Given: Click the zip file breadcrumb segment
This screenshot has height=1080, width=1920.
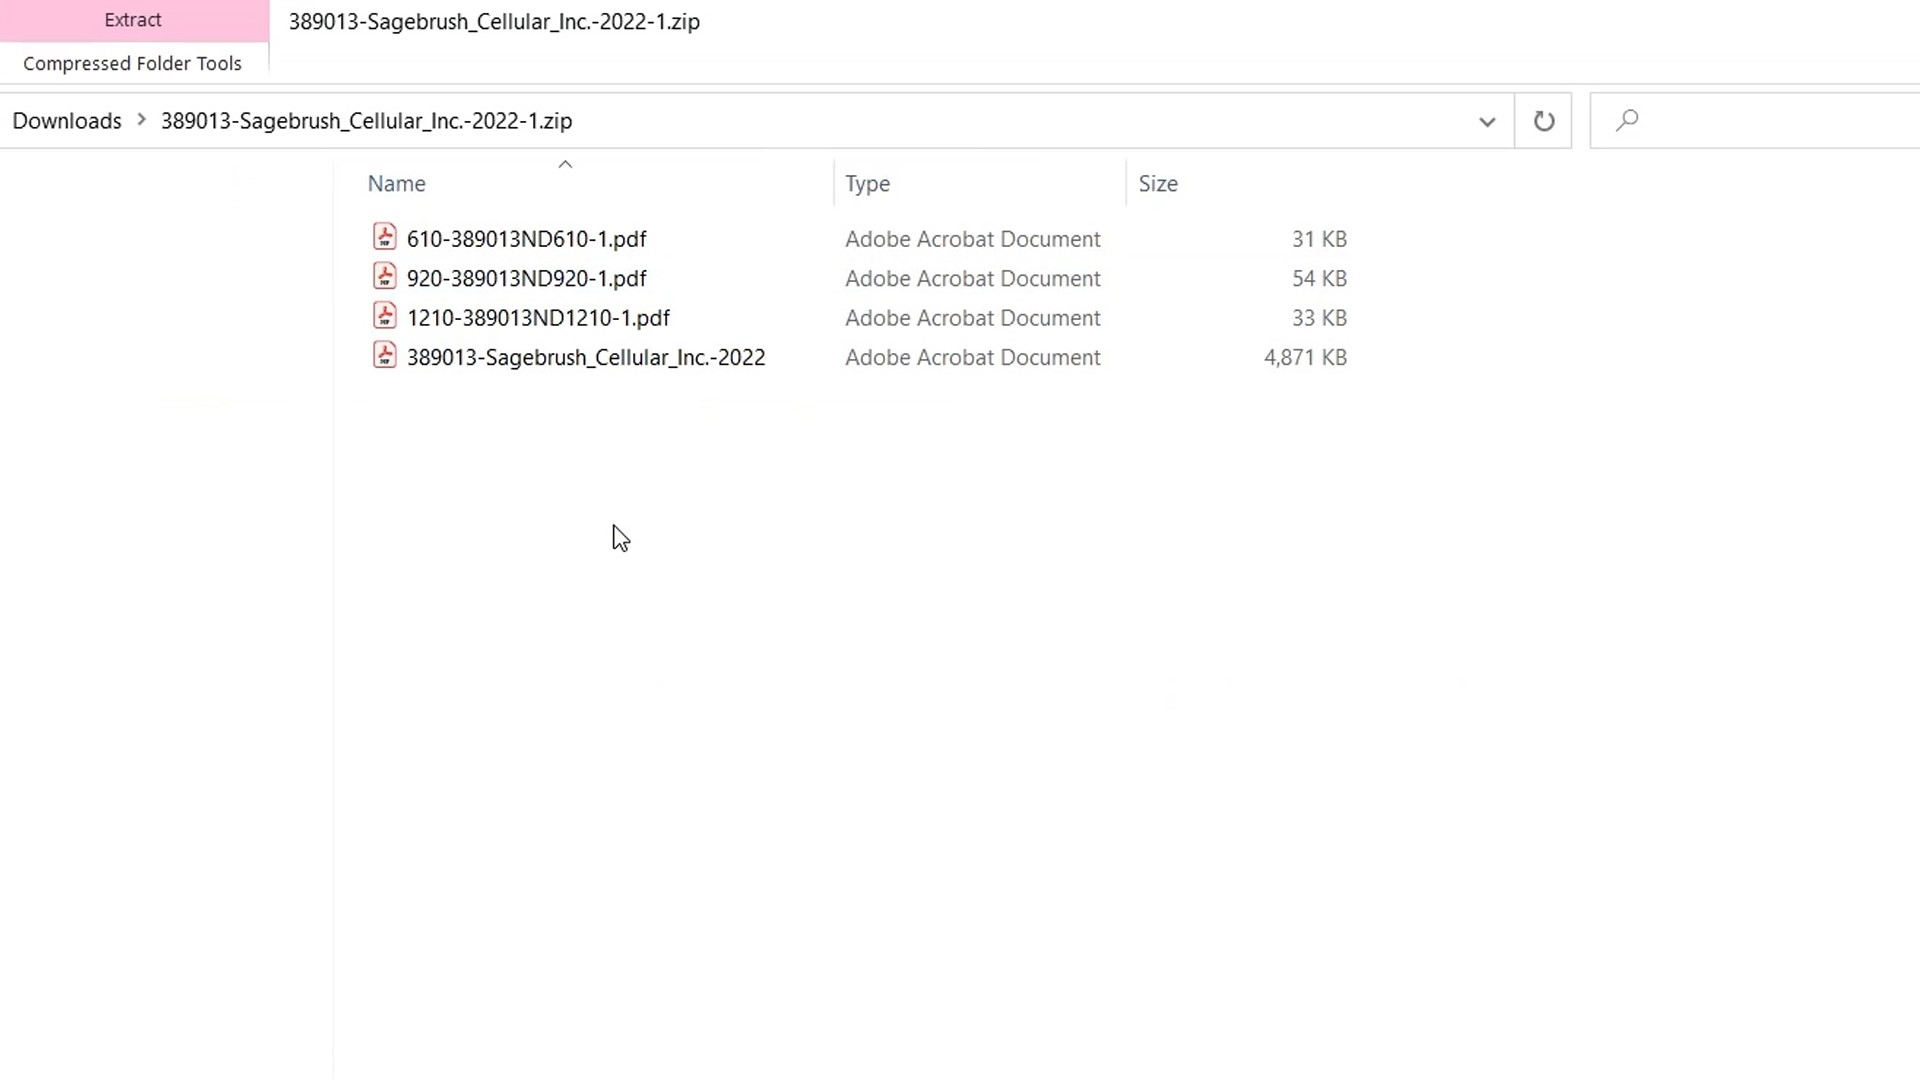Looking at the screenshot, I should [367, 121].
